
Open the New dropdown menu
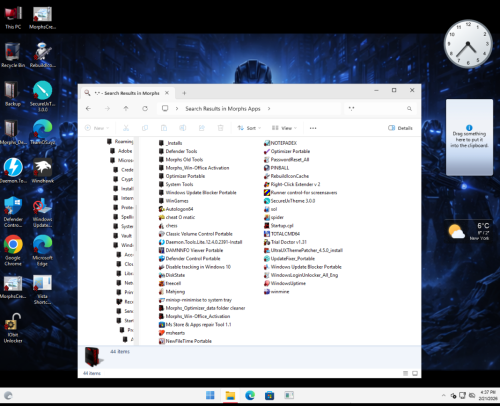pyautogui.click(x=97, y=128)
